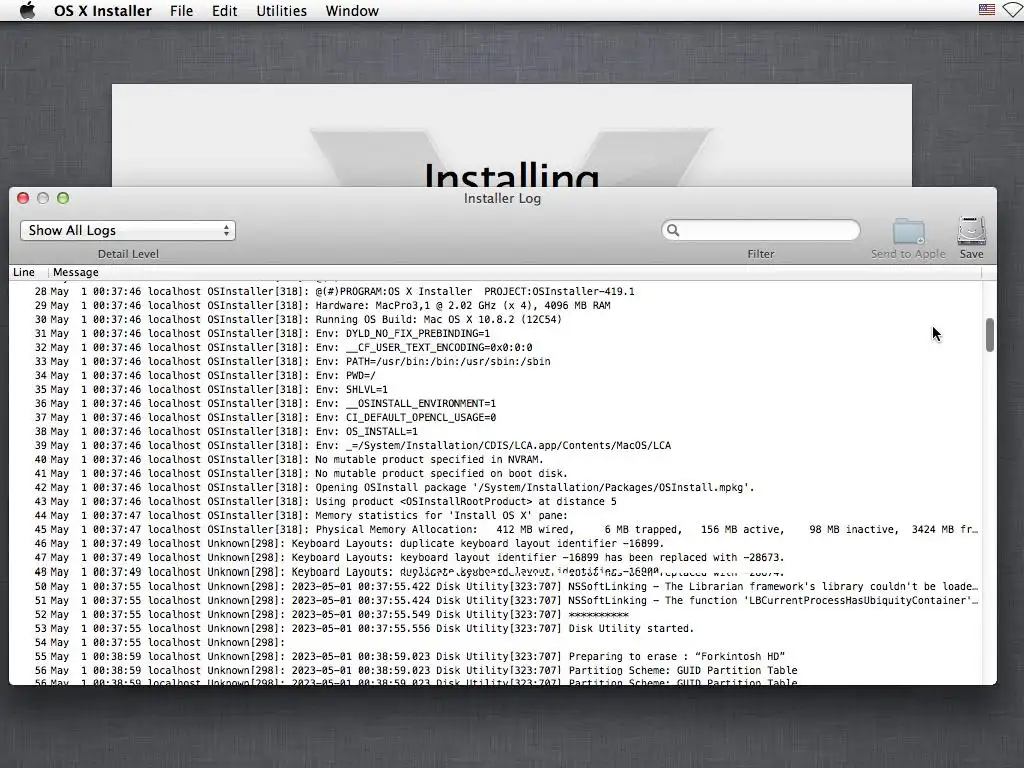
Task: Select line 50 Librarian framework's library message
Action: (x=495, y=586)
